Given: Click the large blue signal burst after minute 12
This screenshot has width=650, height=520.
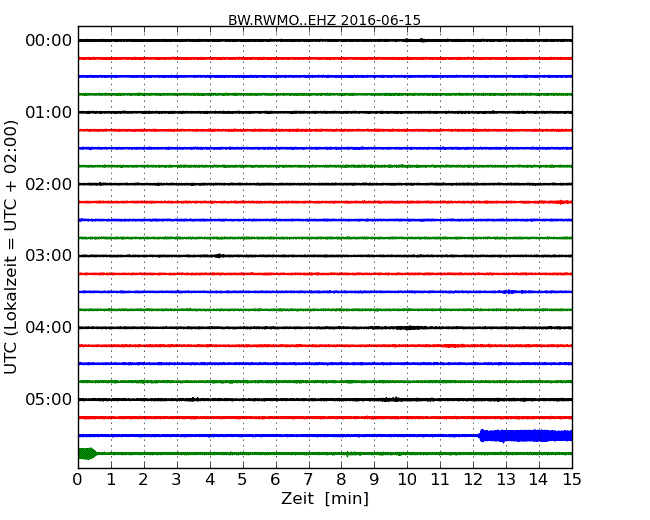Looking at the screenshot, I should click(x=526, y=436).
